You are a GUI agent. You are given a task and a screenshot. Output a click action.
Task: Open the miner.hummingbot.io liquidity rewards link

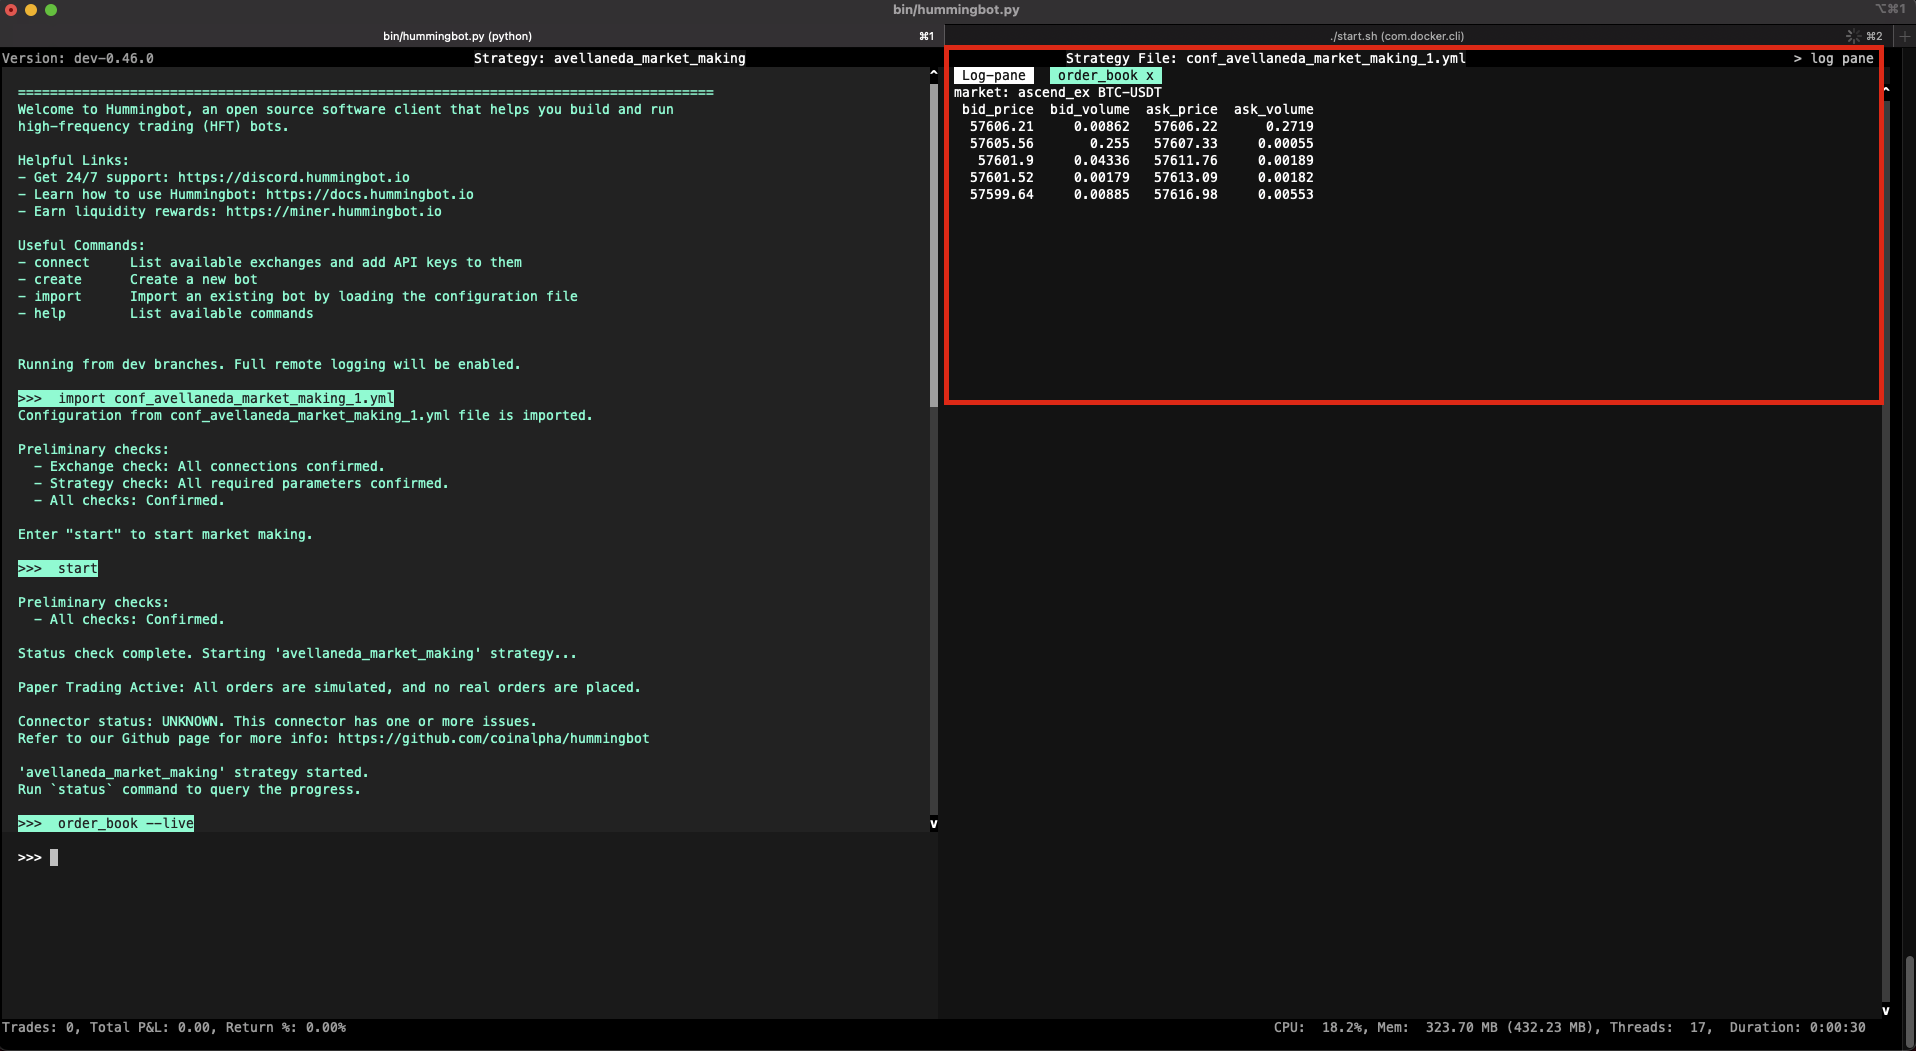coord(333,211)
